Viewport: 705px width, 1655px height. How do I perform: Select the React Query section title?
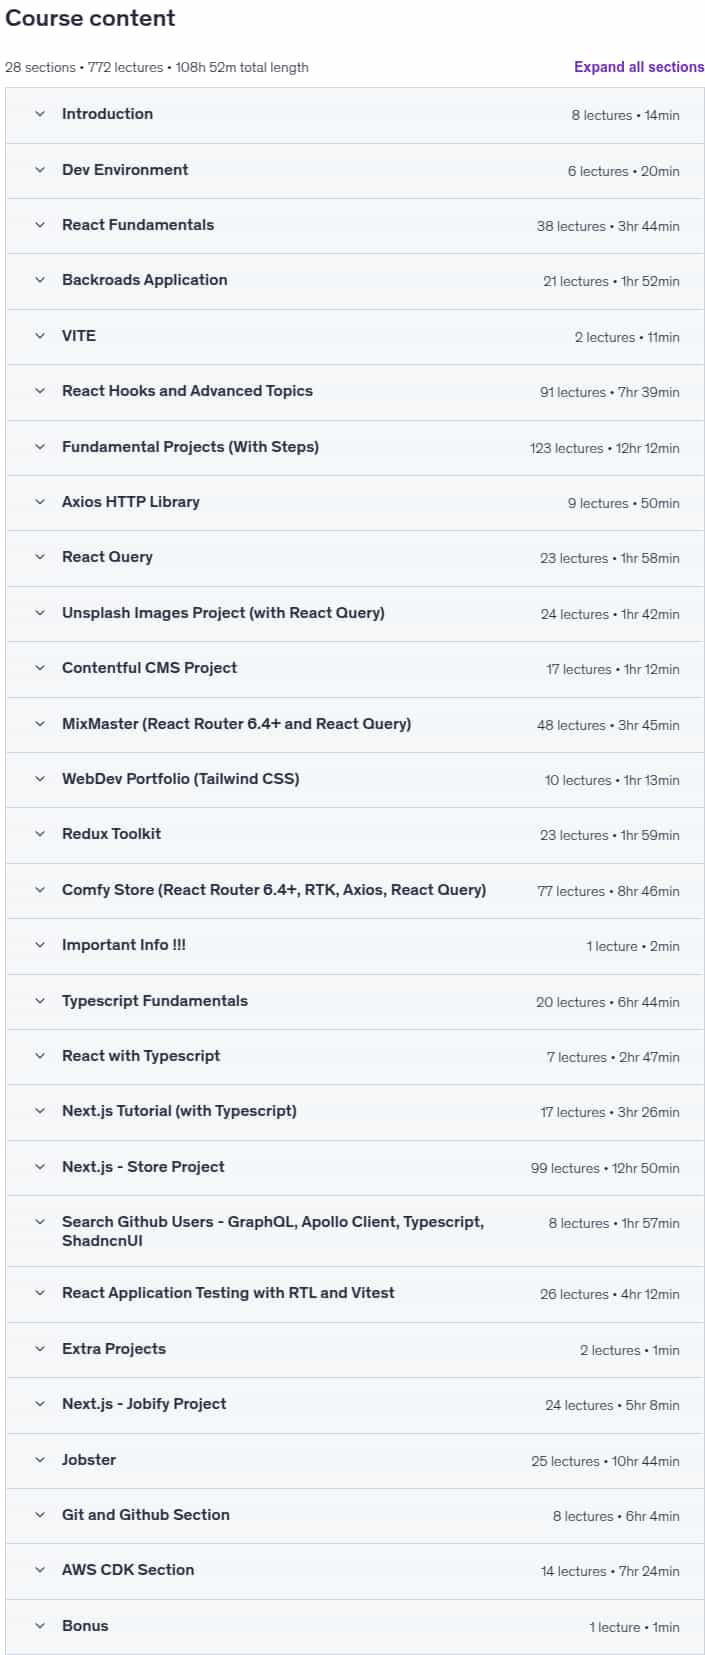coord(107,557)
